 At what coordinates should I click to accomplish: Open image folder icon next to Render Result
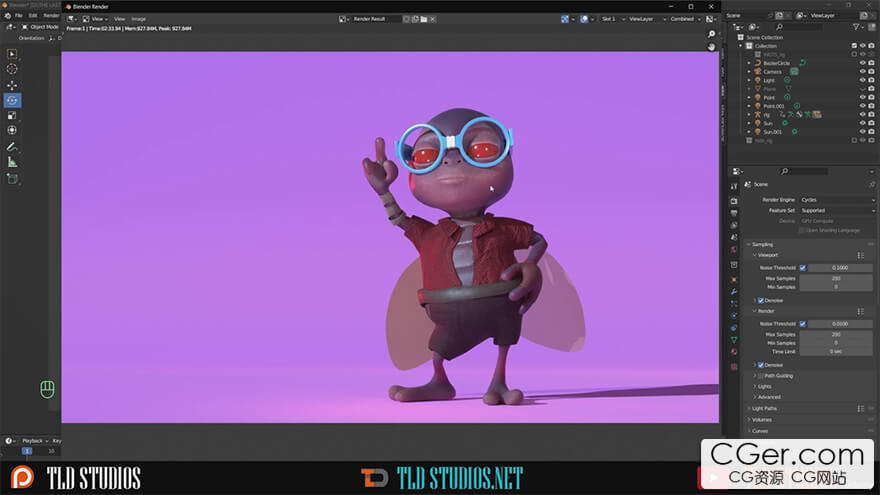[424, 19]
